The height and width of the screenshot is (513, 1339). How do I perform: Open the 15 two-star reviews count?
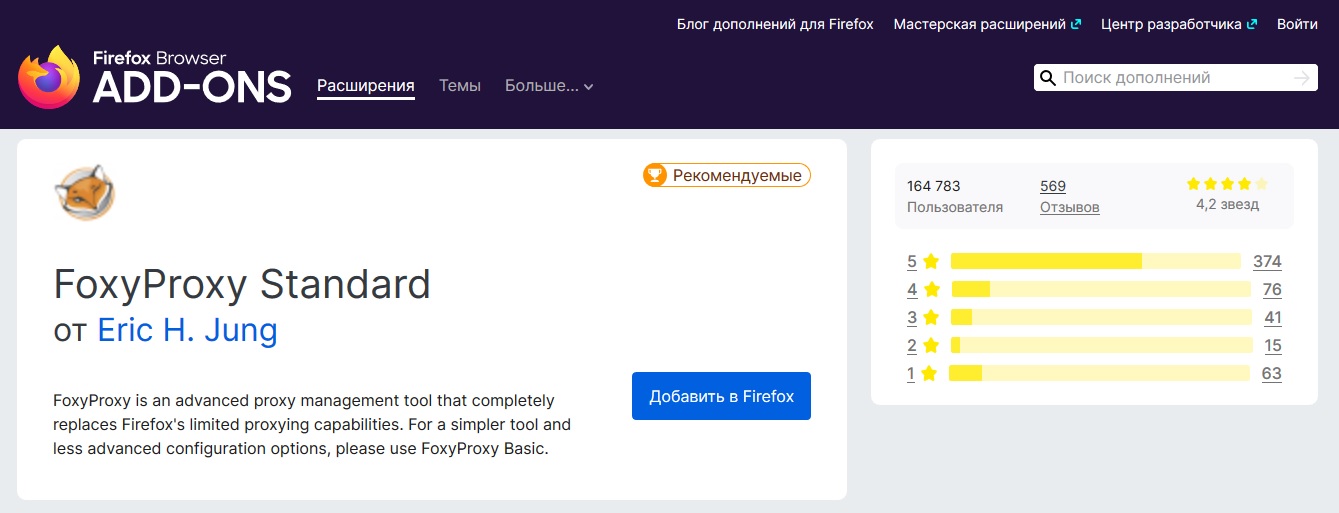tap(1273, 346)
